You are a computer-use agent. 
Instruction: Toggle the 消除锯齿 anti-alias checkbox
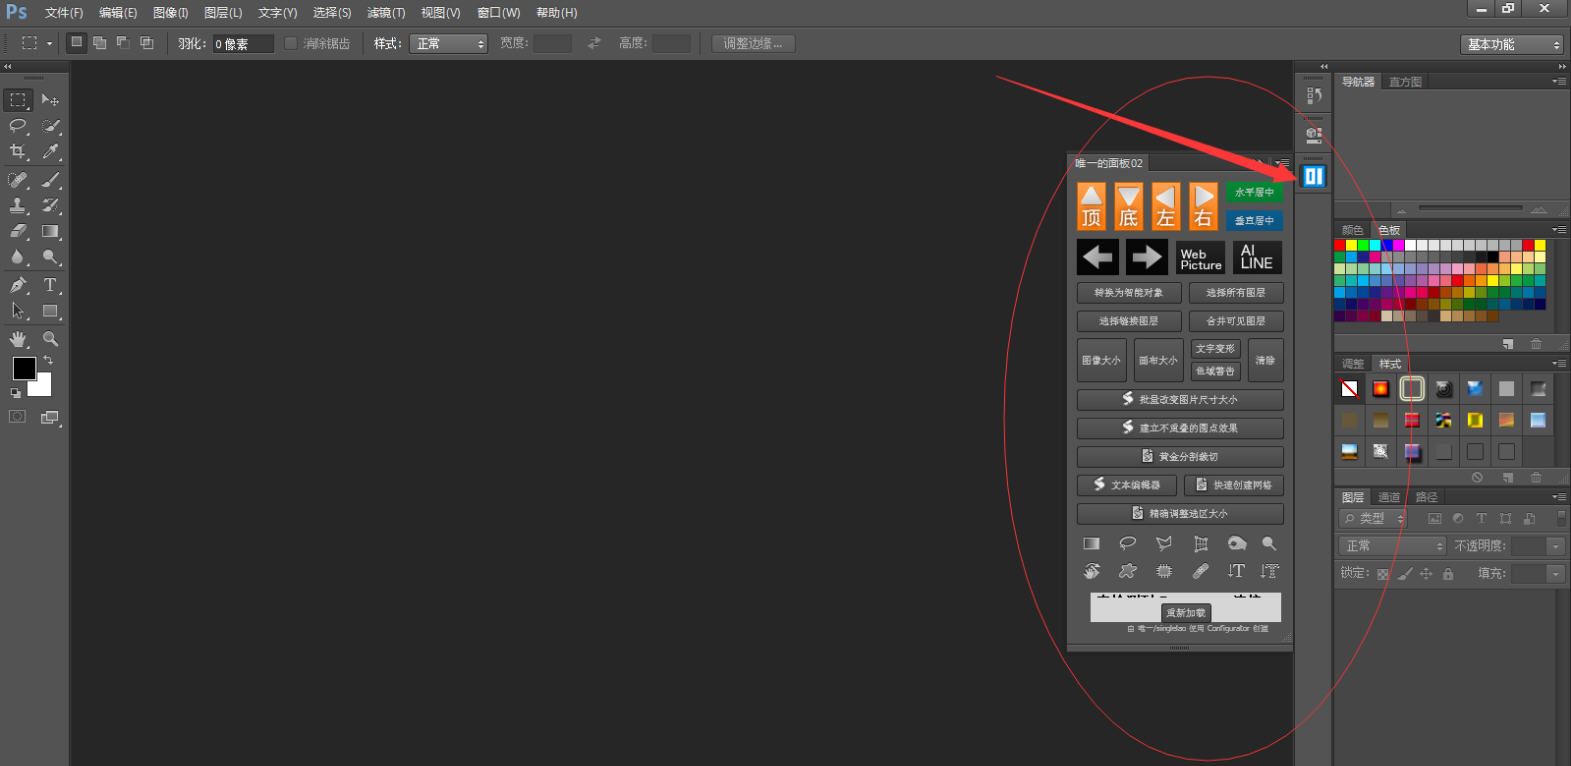[x=290, y=43]
